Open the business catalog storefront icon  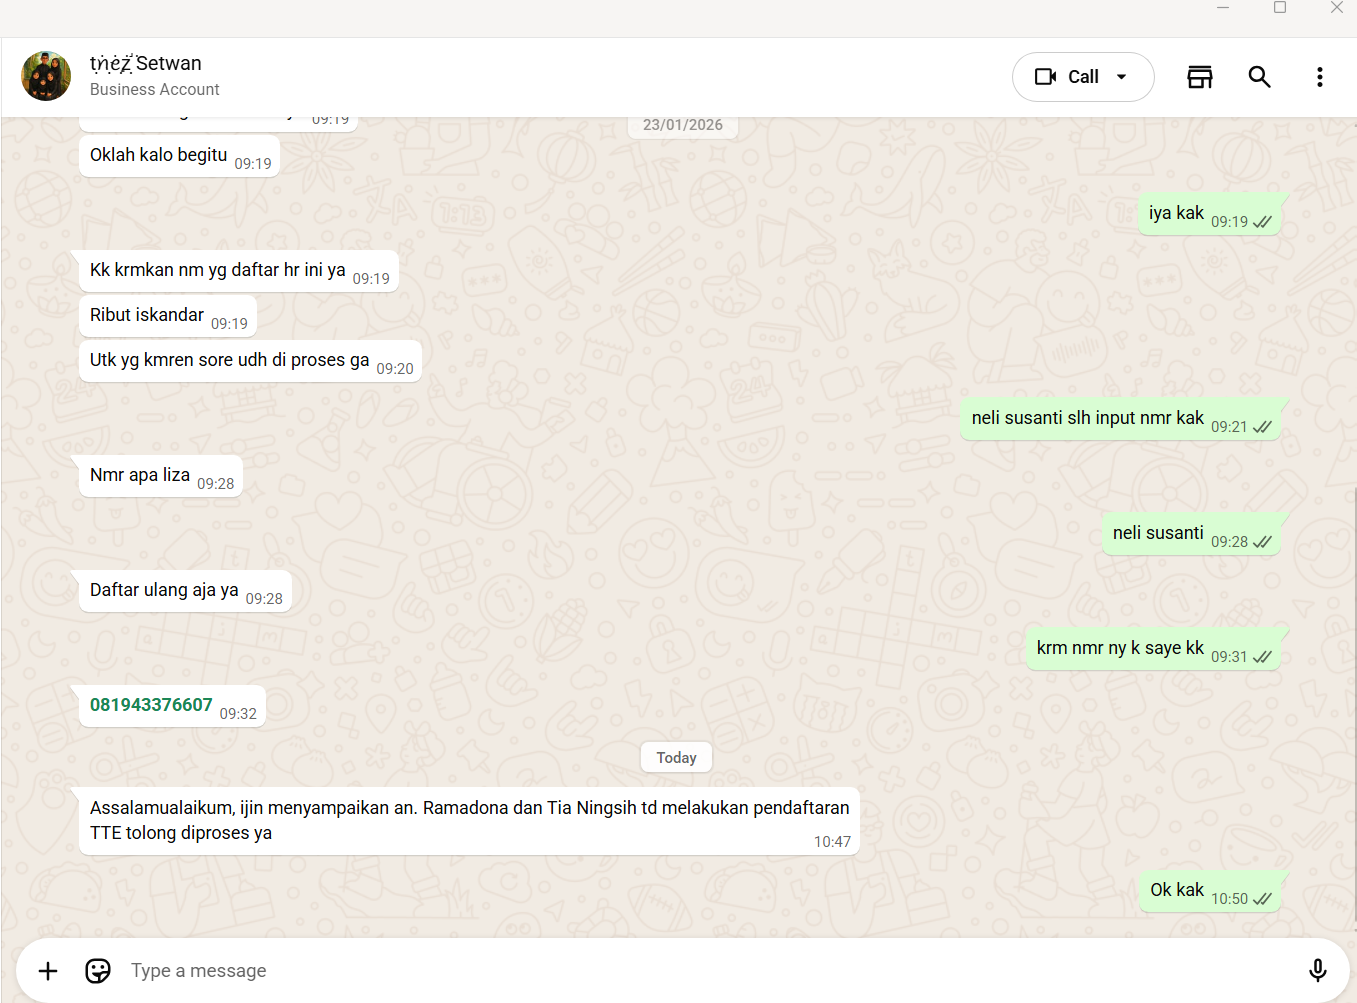click(1200, 77)
